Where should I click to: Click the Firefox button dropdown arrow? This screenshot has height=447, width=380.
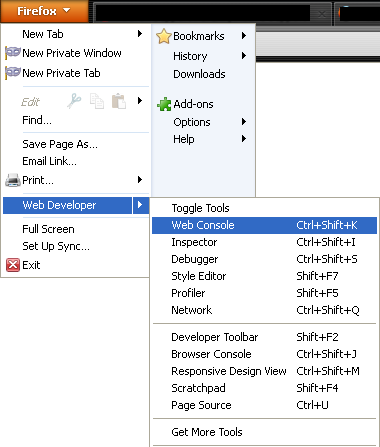[67, 10]
